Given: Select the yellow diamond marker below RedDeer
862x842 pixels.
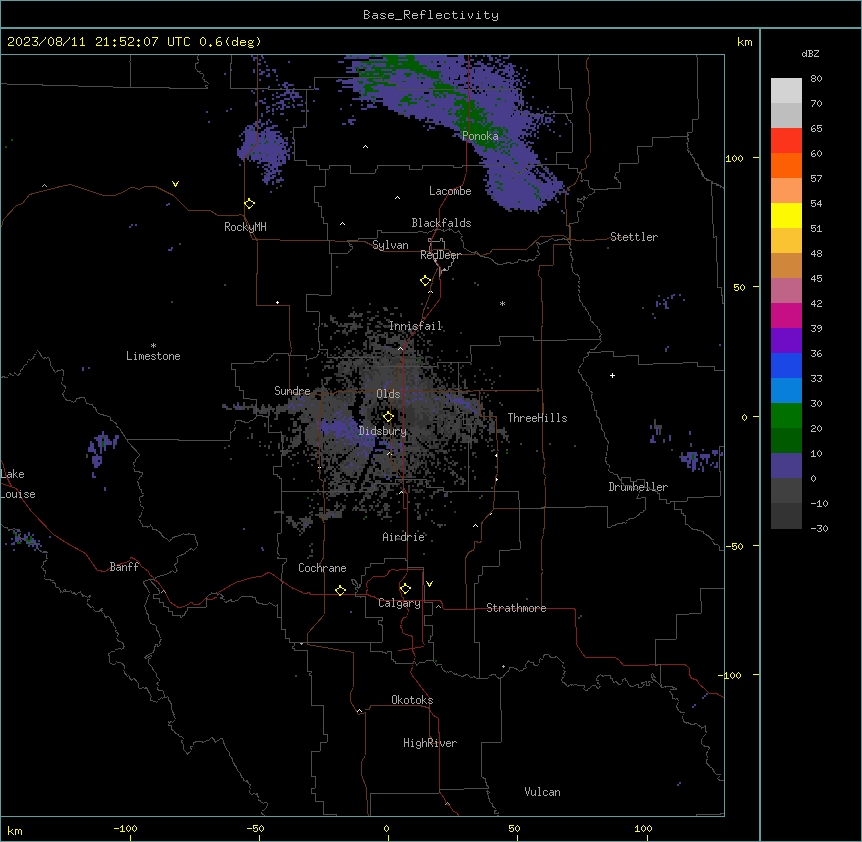Looking at the screenshot, I should [x=426, y=281].
